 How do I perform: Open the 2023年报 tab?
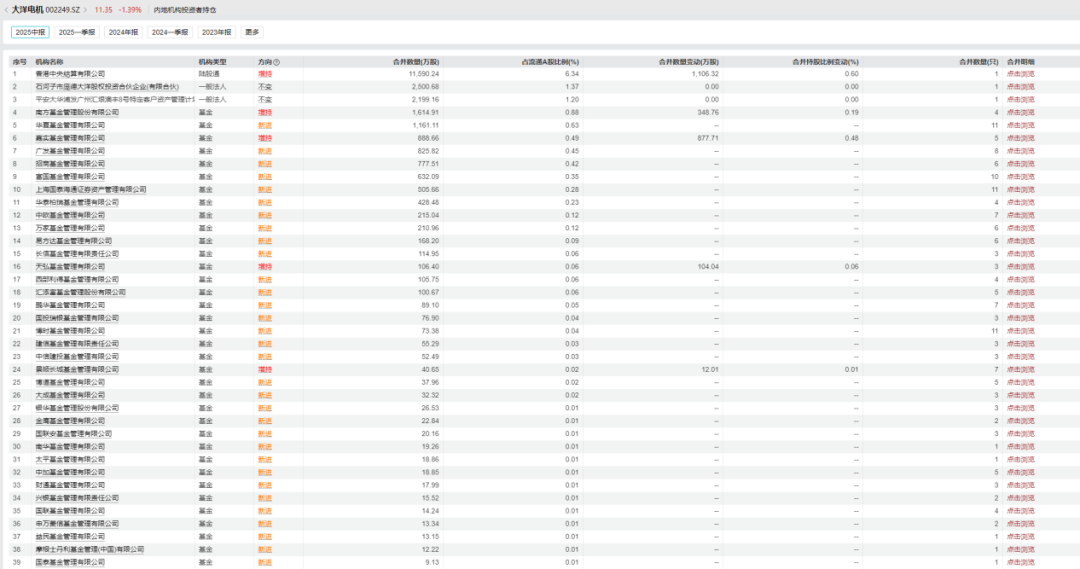pyautogui.click(x=216, y=32)
